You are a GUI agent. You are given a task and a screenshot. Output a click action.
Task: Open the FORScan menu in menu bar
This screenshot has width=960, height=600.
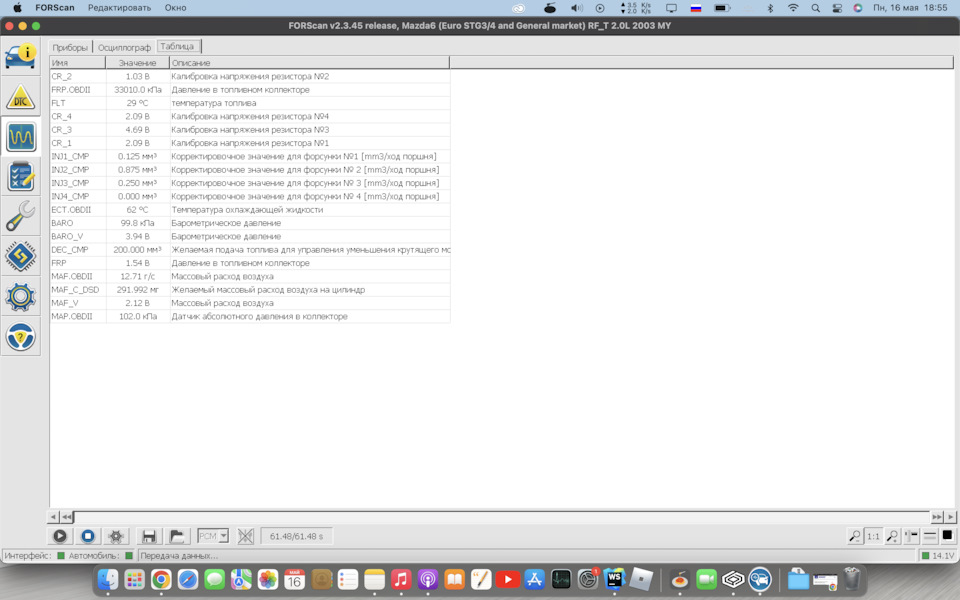(54, 8)
